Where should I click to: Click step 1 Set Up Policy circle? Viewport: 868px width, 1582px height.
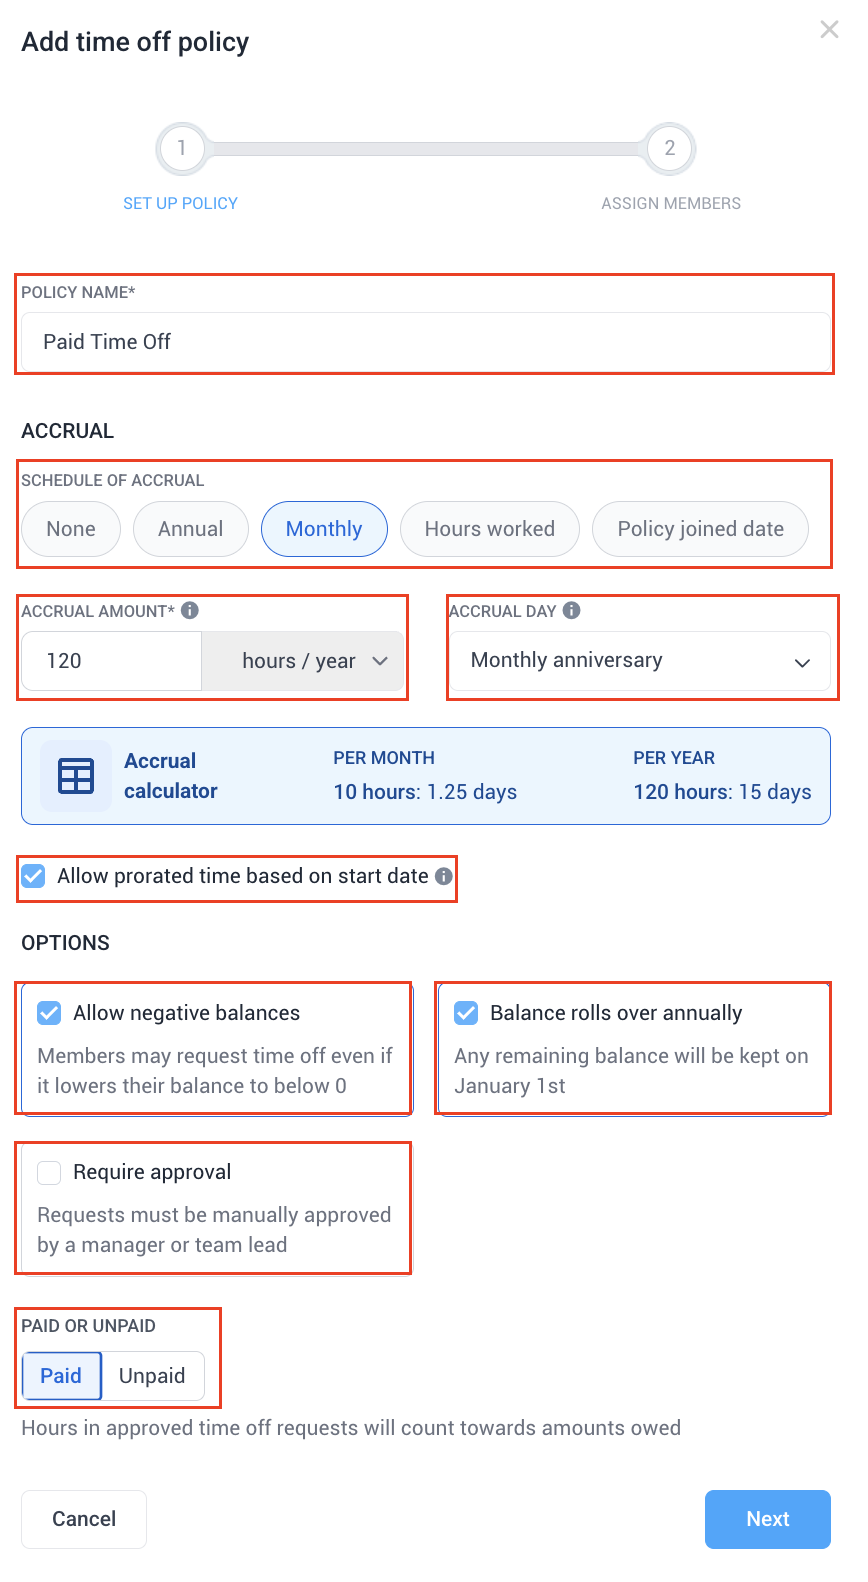(x=181, y=148)
